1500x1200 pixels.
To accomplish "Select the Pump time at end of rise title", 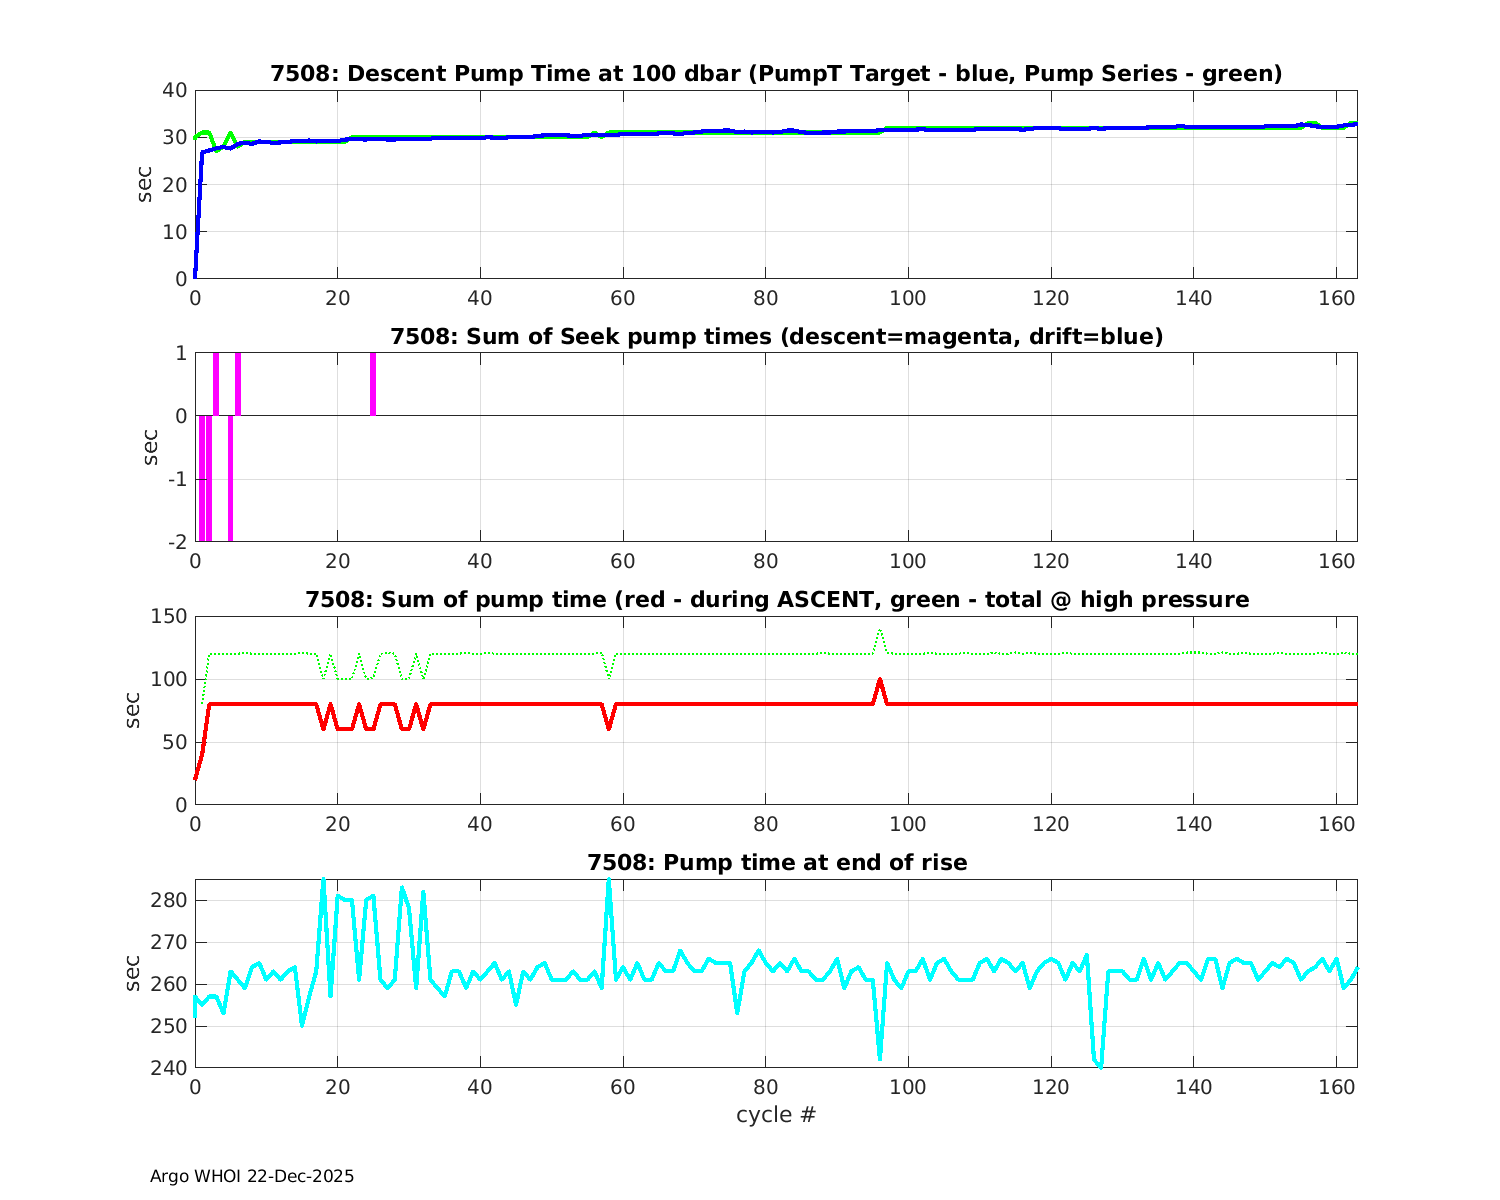I will [776, 862].
